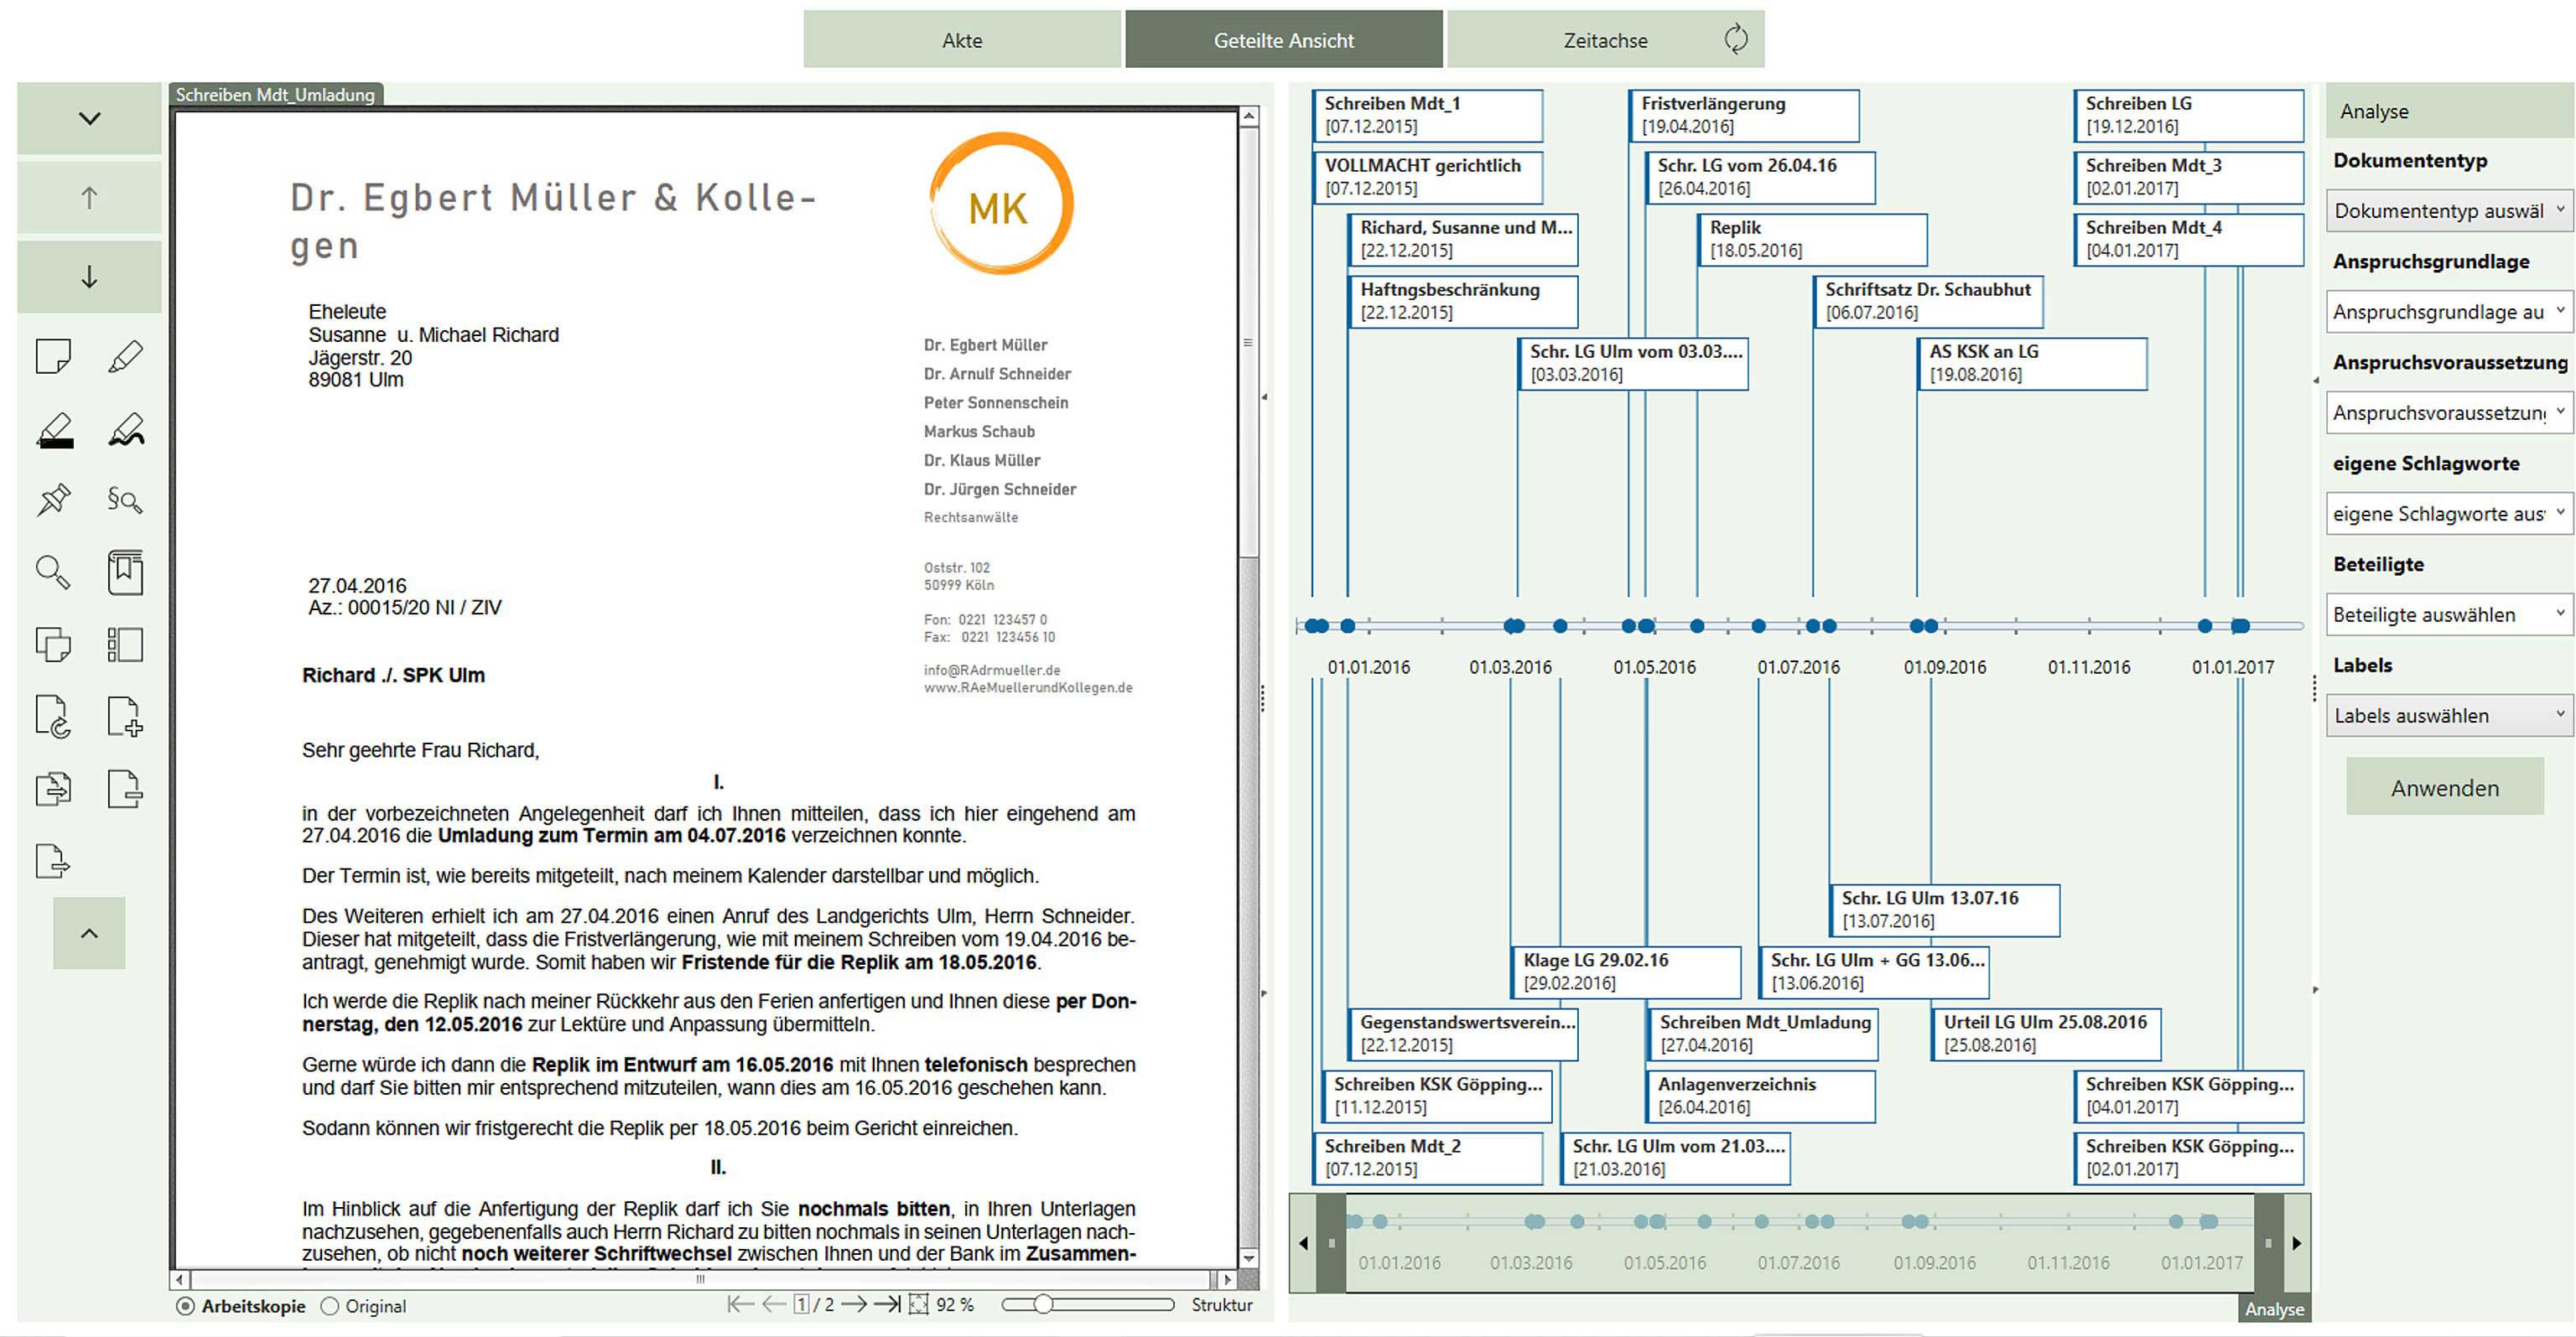Open the AS KSK an LG entry
The height and width of the screenshot is (1337, 2576).
2031,363
